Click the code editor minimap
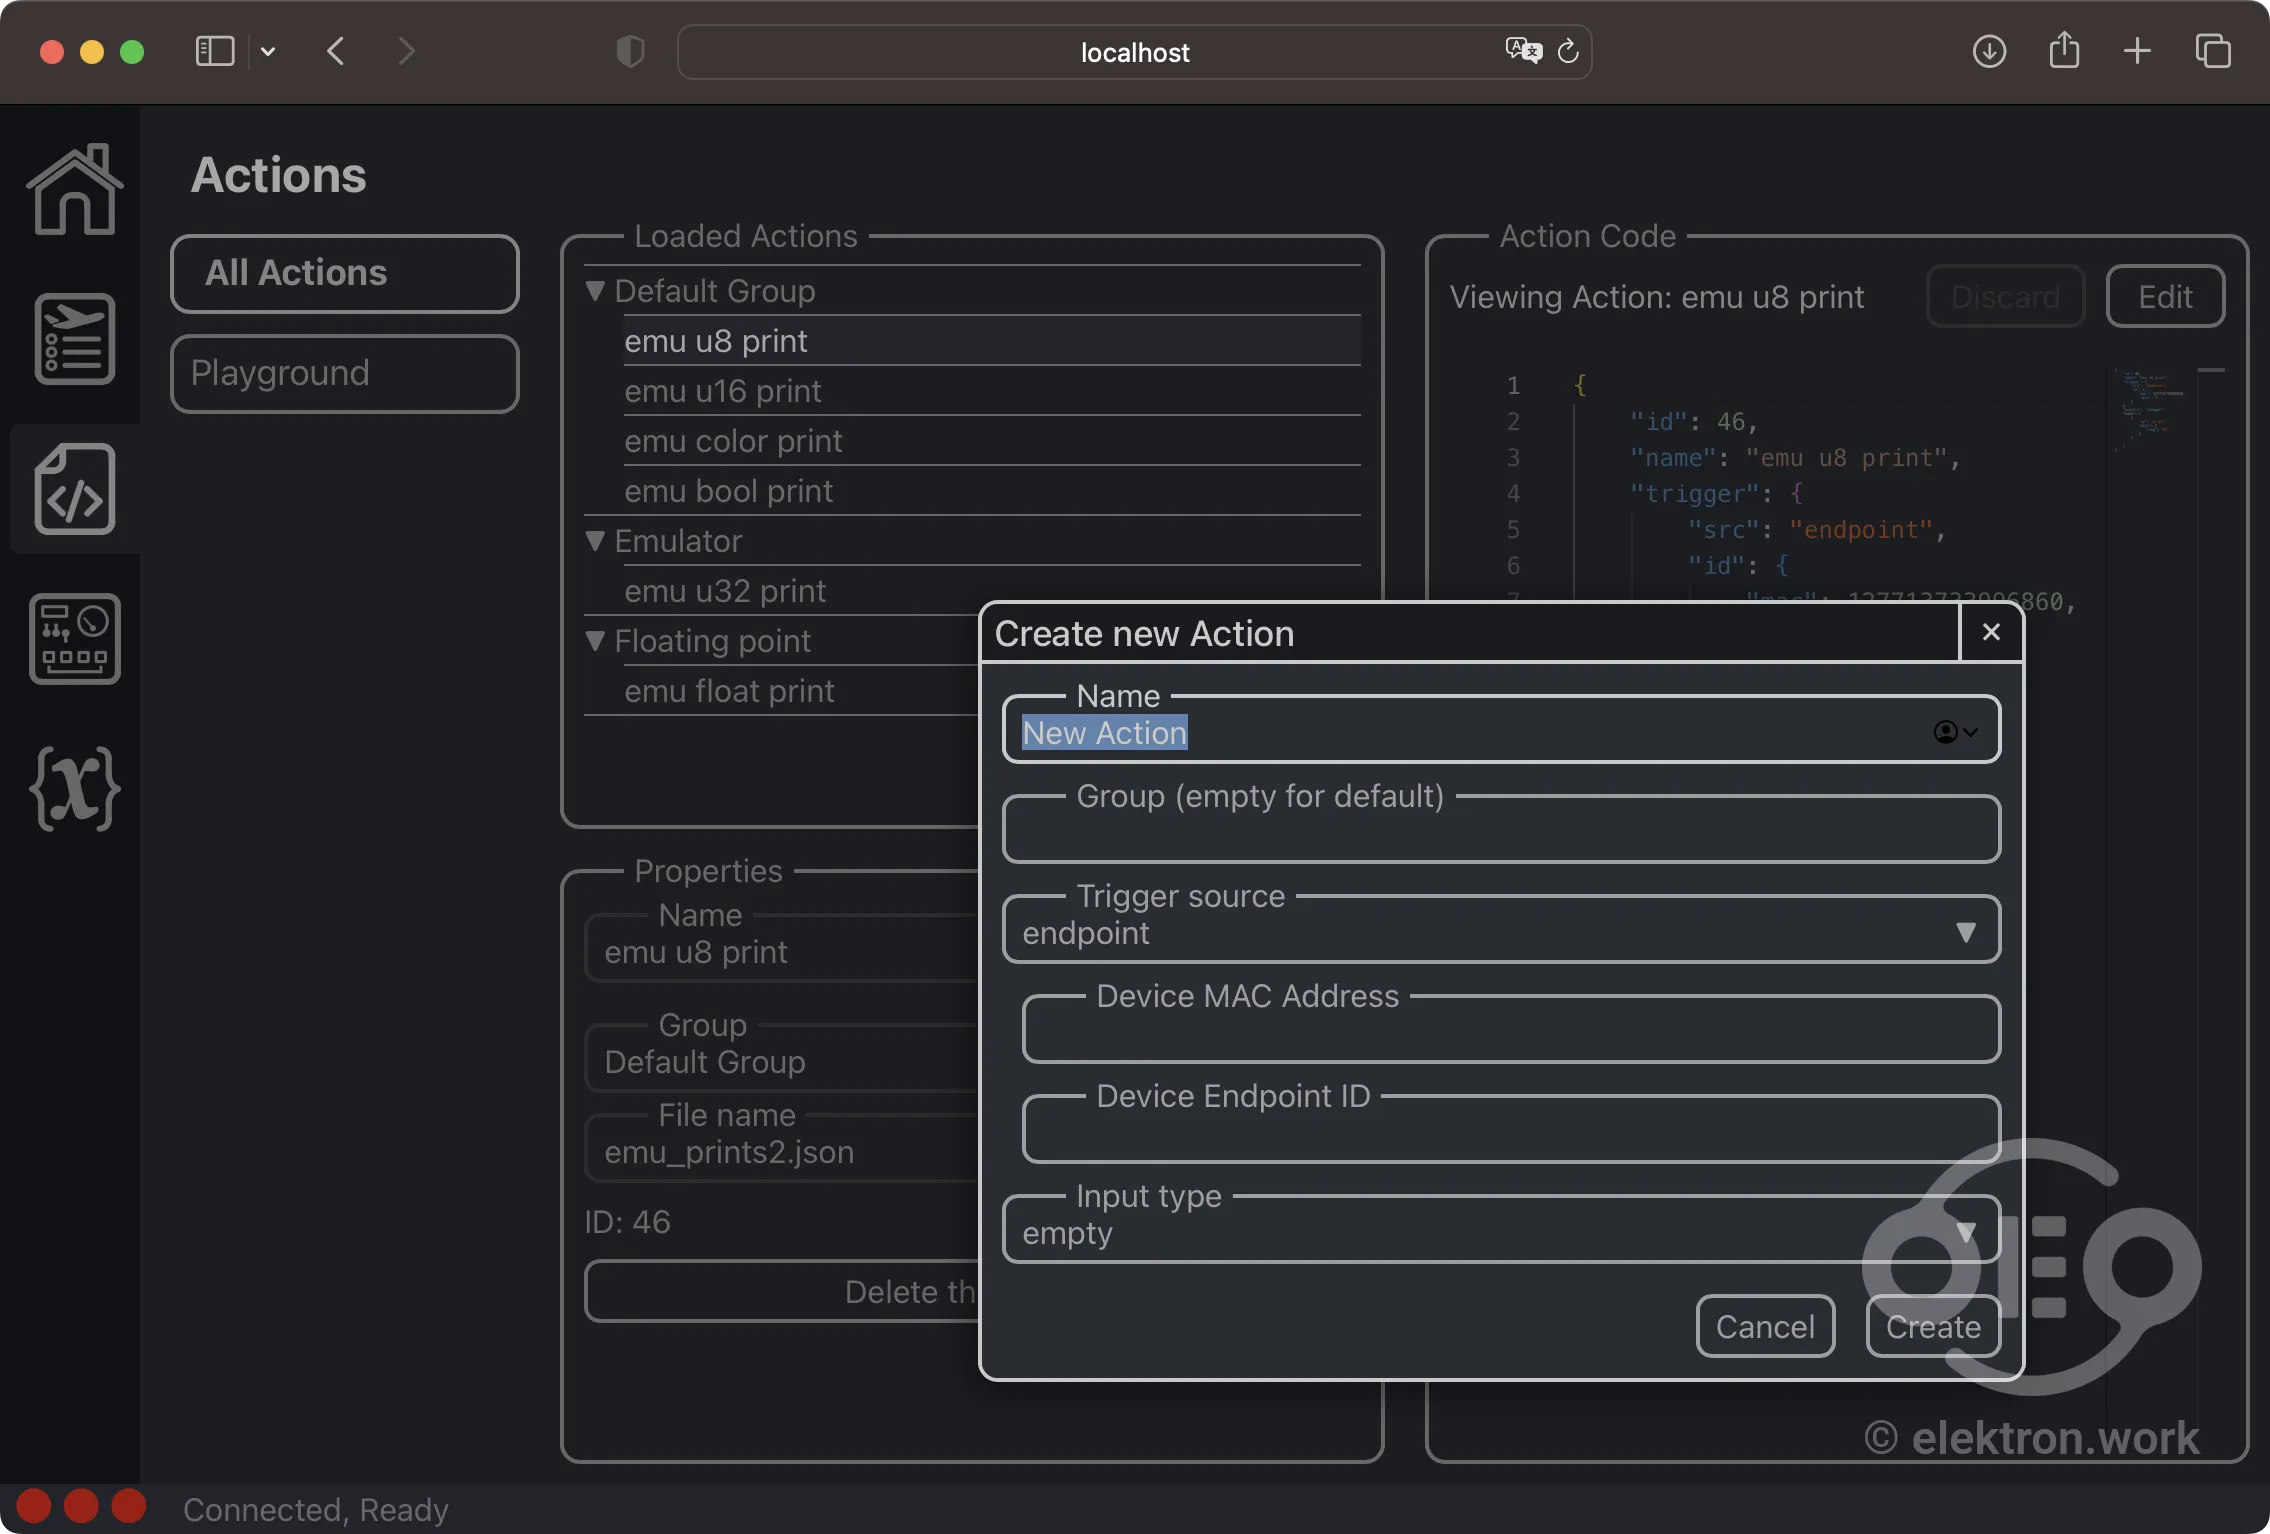2270x1534 pixels. [2150, 410]
